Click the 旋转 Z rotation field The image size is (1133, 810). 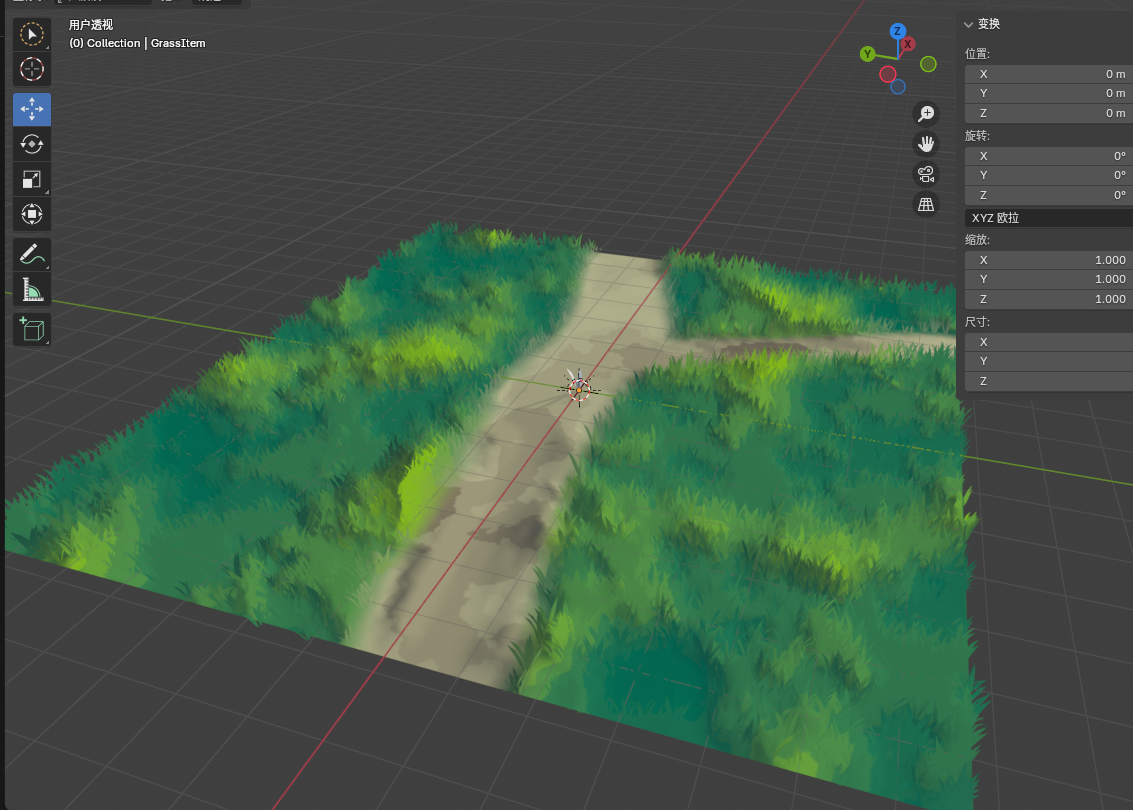coord(1048,194)
